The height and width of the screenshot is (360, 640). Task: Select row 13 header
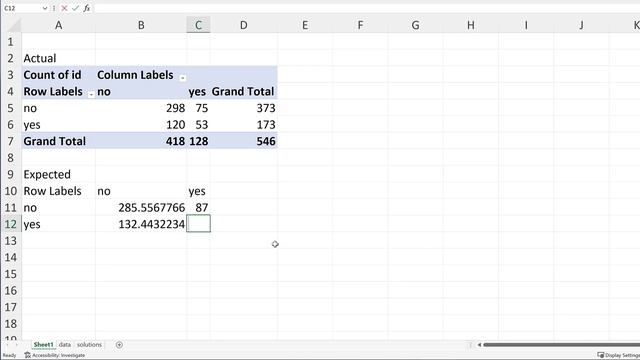[11, 241]
